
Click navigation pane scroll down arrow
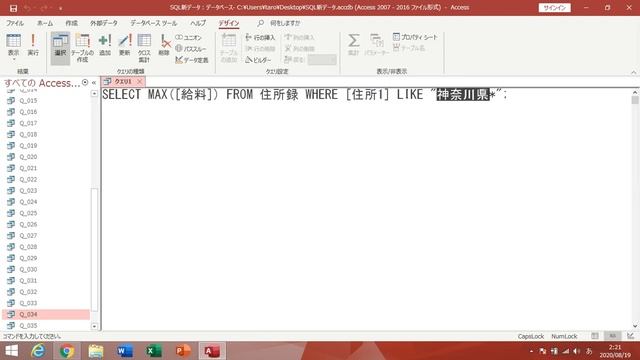[94, 326]
